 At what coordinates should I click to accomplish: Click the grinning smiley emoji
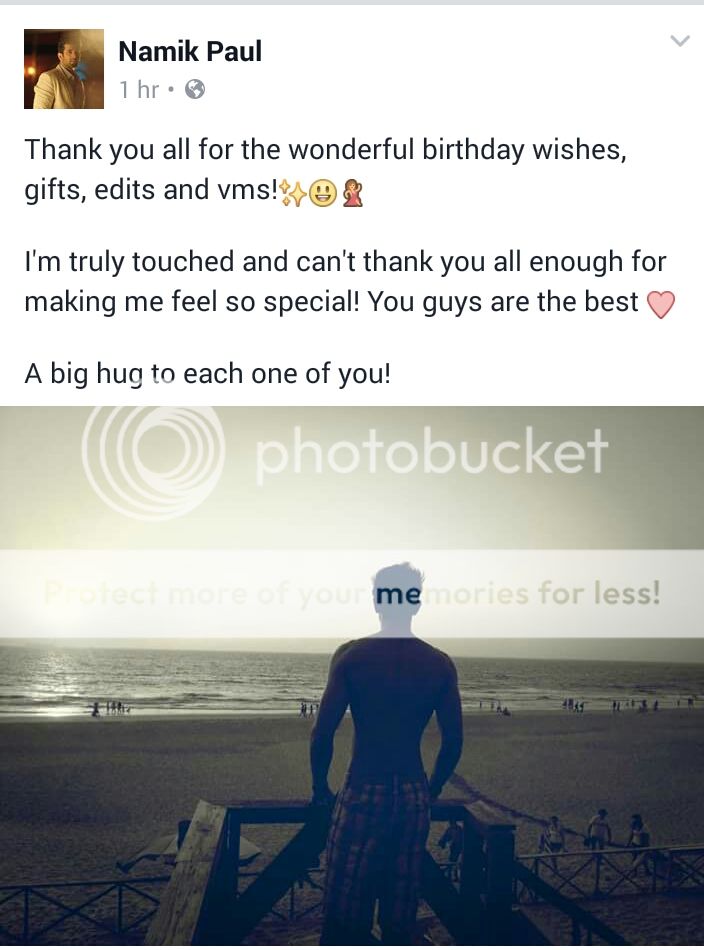(x=323, y=194)
